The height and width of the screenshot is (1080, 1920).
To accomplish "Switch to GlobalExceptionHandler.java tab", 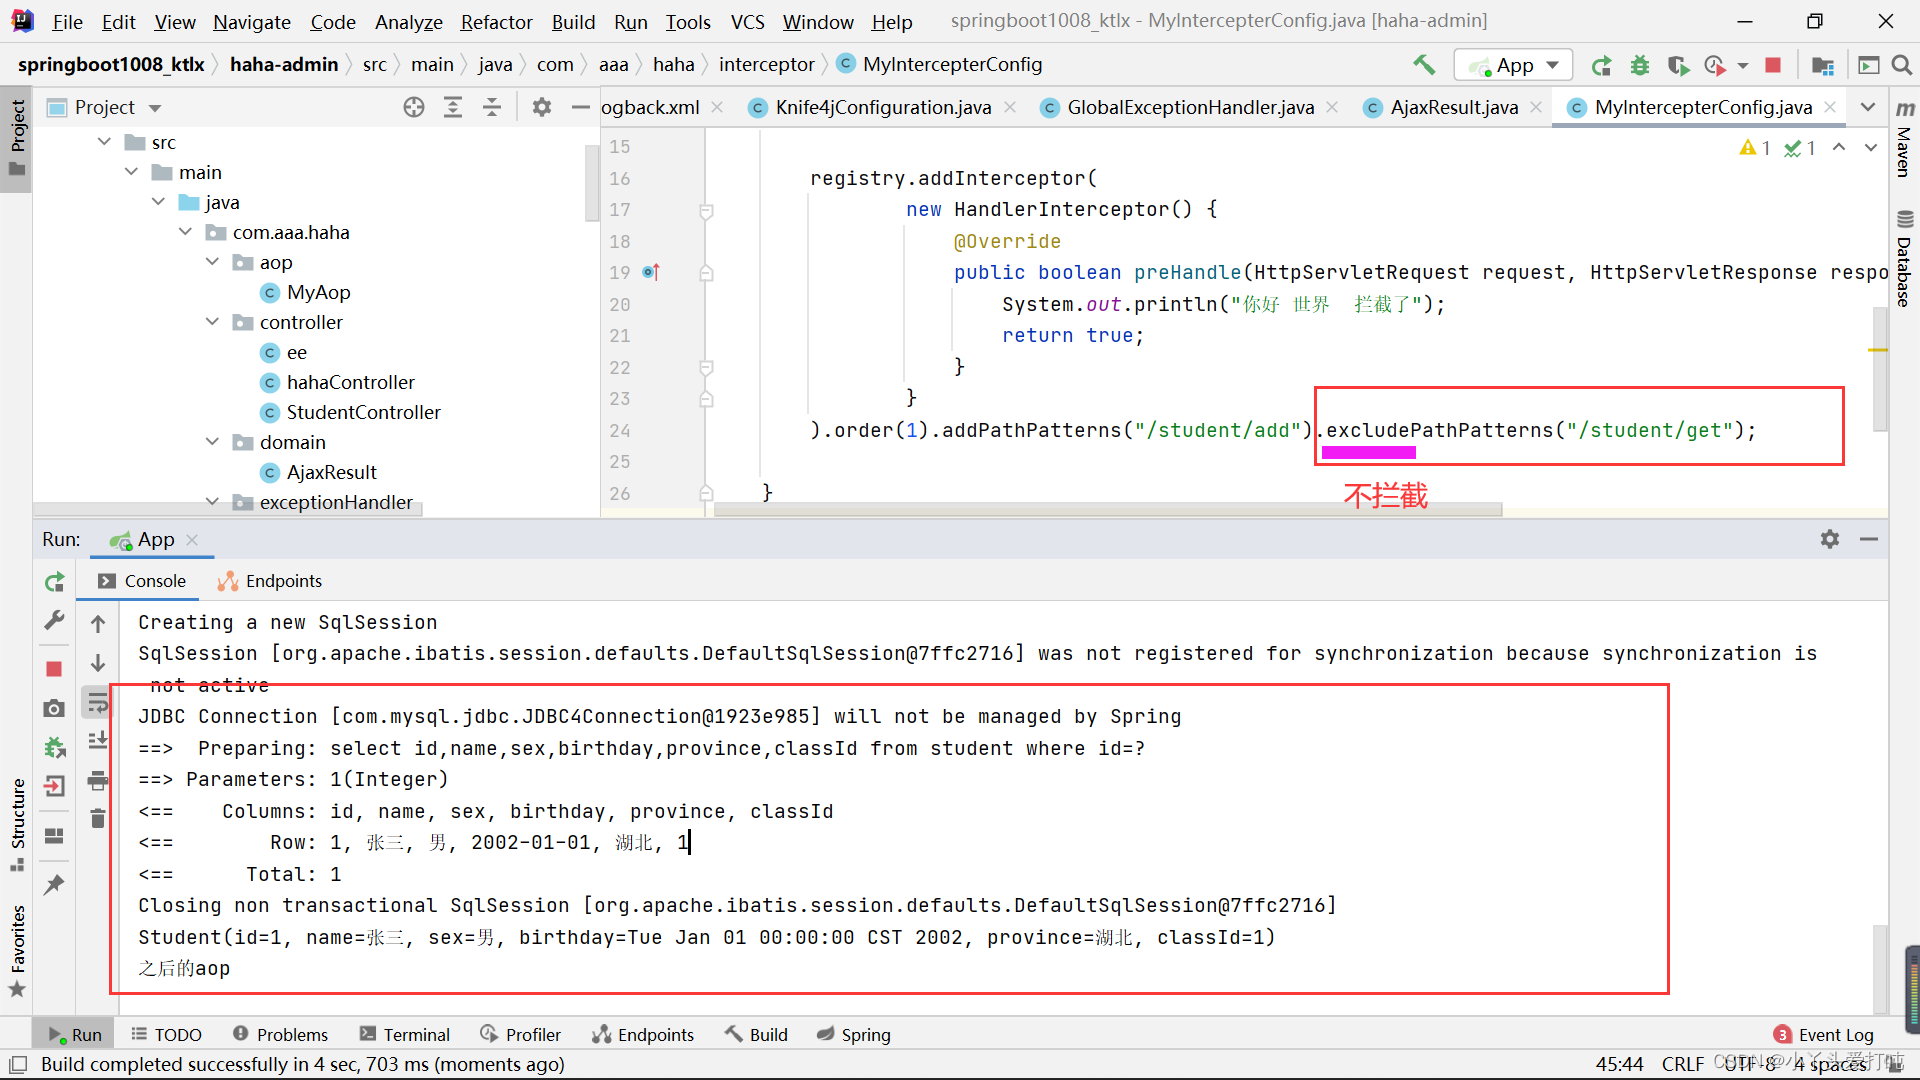I will 1190,107.
